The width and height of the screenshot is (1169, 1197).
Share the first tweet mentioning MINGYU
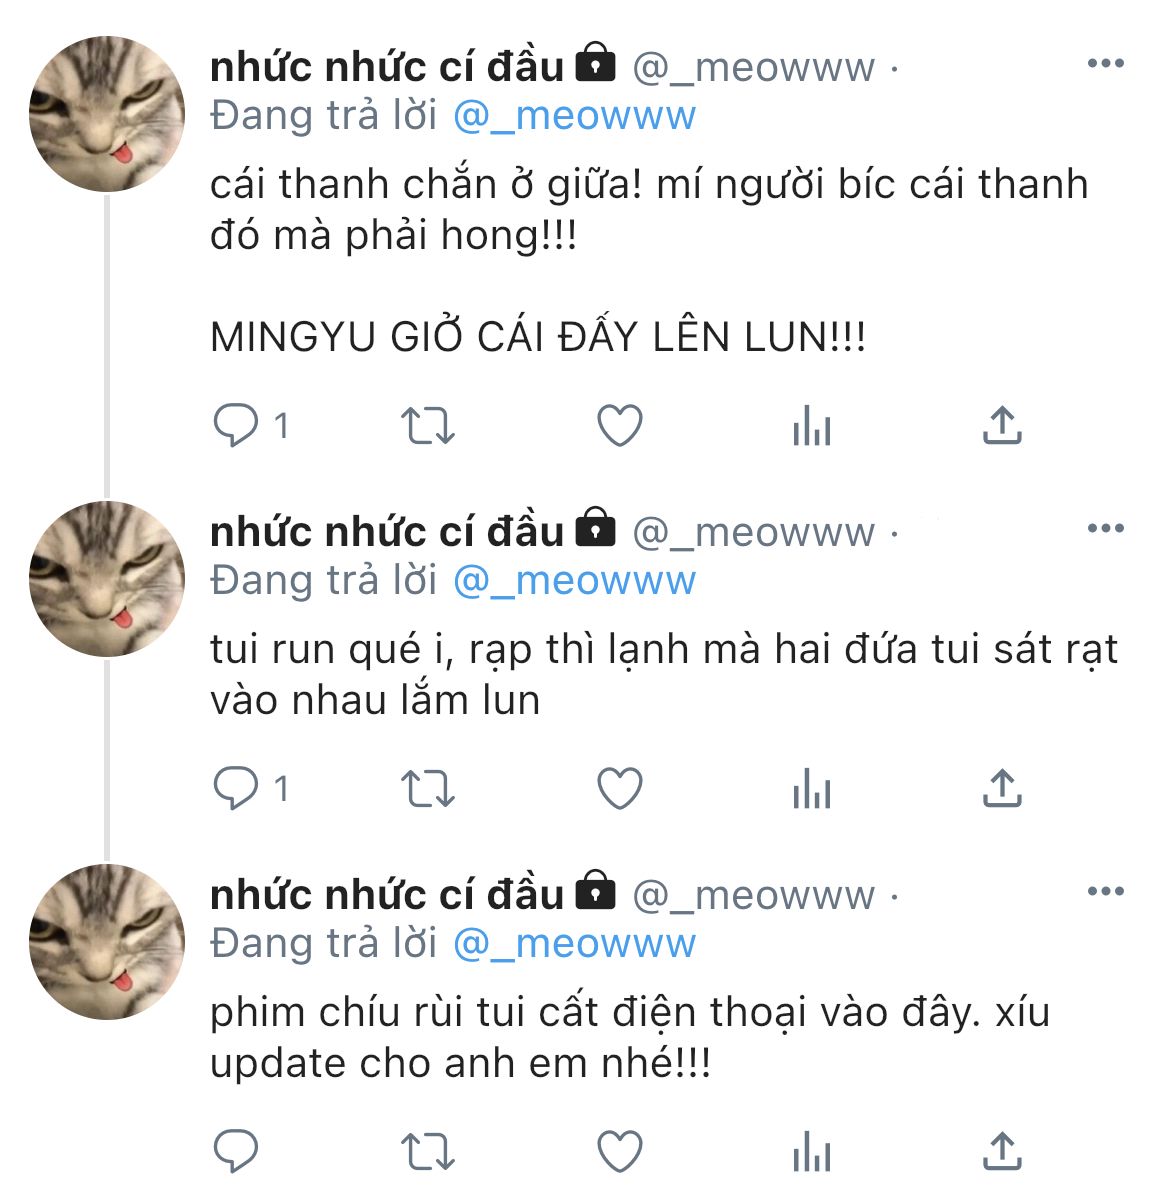[x=1002, y=425]
